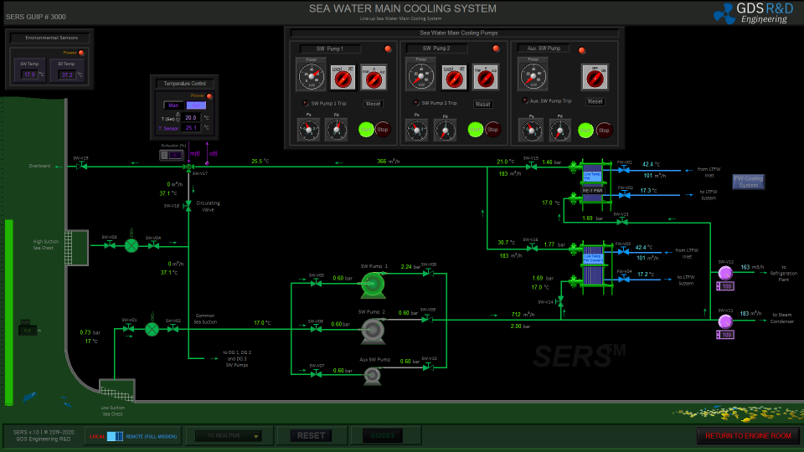Open valve SW-V16 at lower cooler outlet
The image size is (804, 452).
pyautogui.click(x=532, y=248)
